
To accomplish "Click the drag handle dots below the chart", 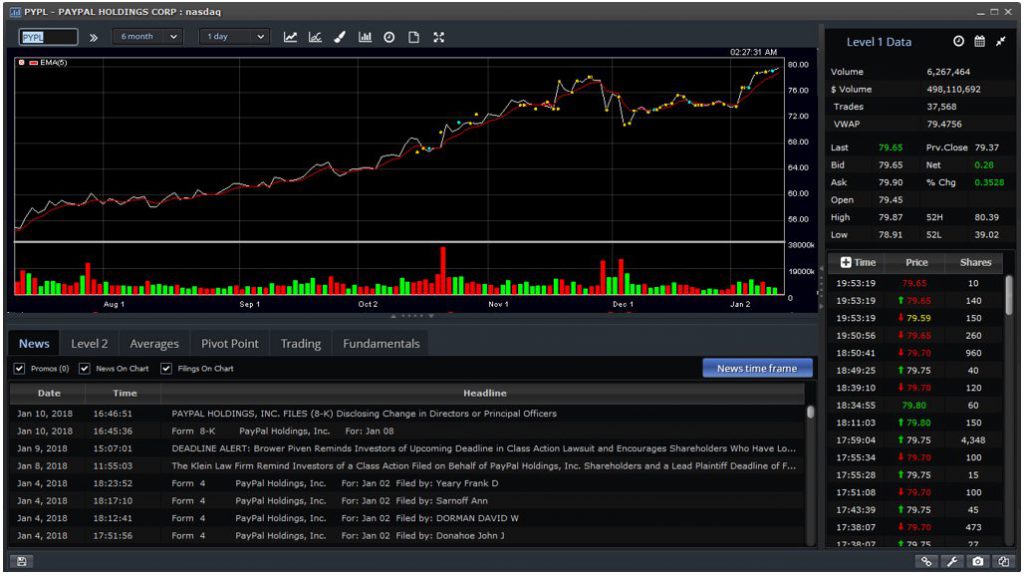I will click(x=413, y=316).
